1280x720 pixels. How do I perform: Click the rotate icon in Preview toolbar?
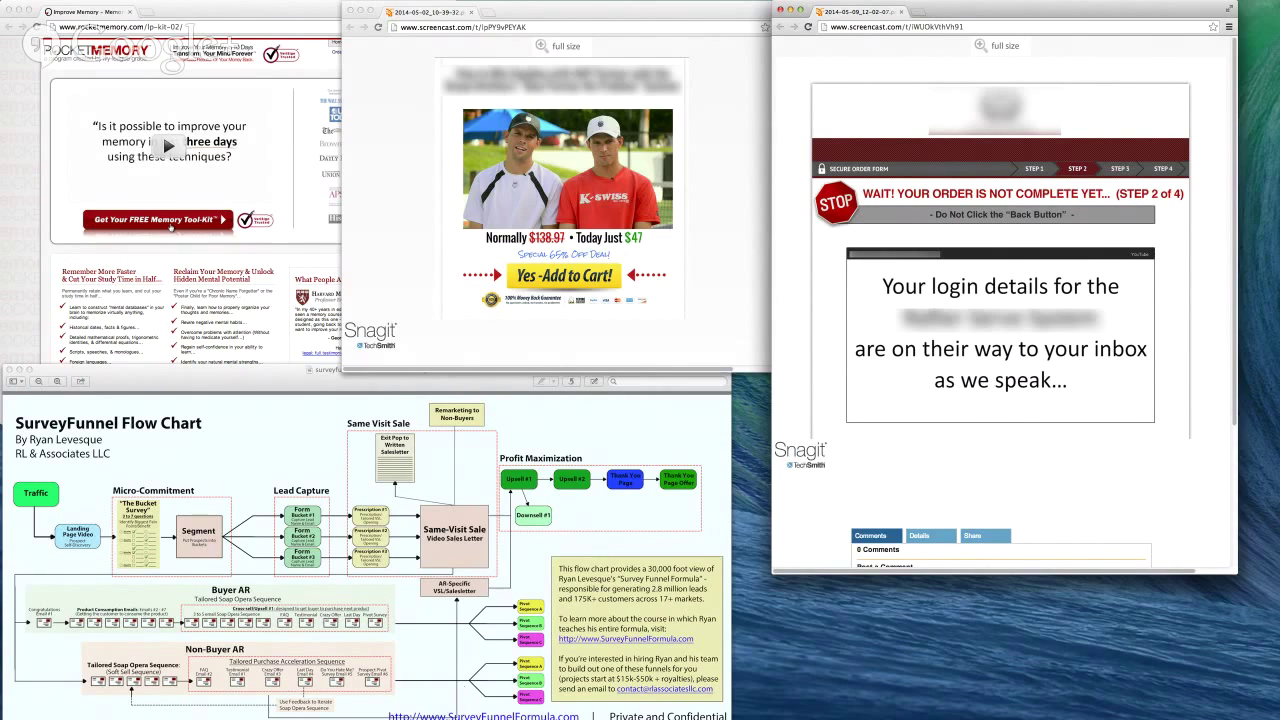coord(572,381)
